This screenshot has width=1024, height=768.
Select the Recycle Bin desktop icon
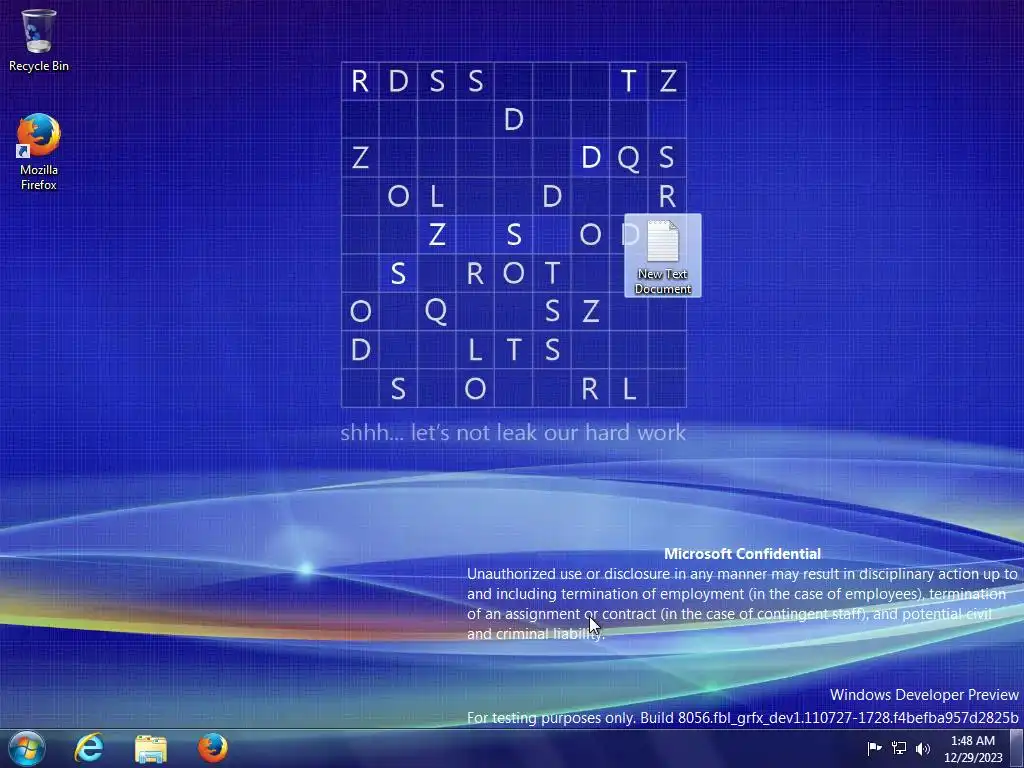coord(39,40)
